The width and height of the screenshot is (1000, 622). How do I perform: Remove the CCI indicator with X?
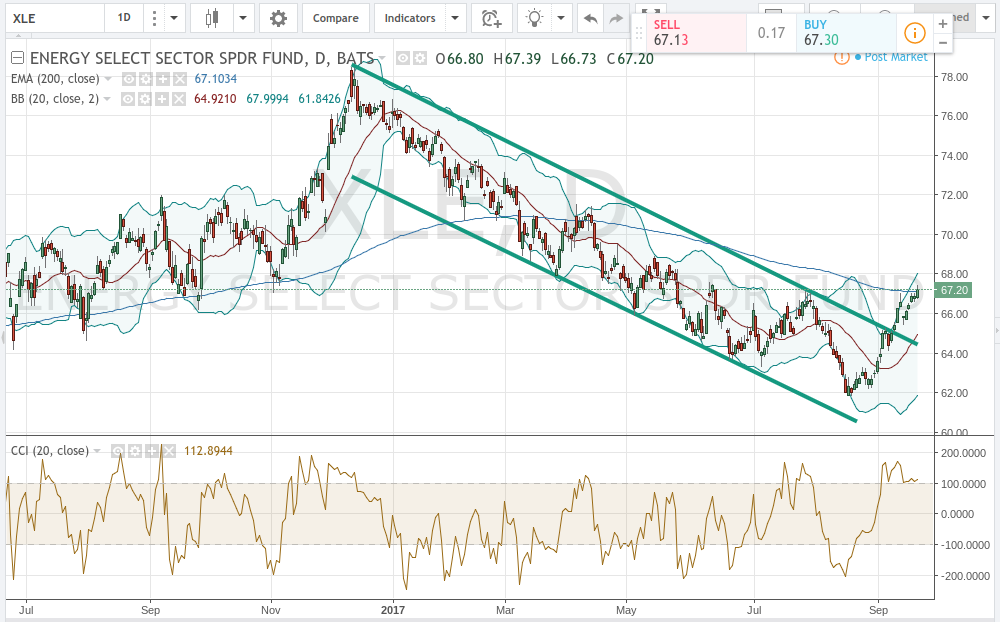pos(168,451)
